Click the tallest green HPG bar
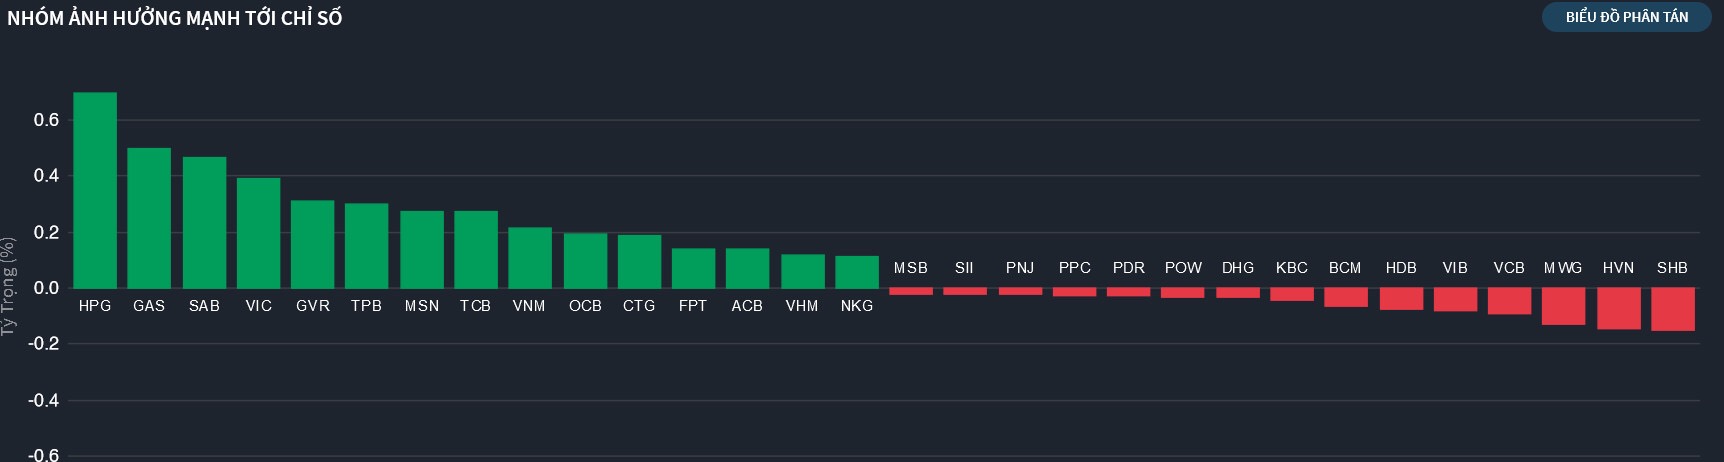Screen dimensions: 1724x462 [x=95, y=190]
